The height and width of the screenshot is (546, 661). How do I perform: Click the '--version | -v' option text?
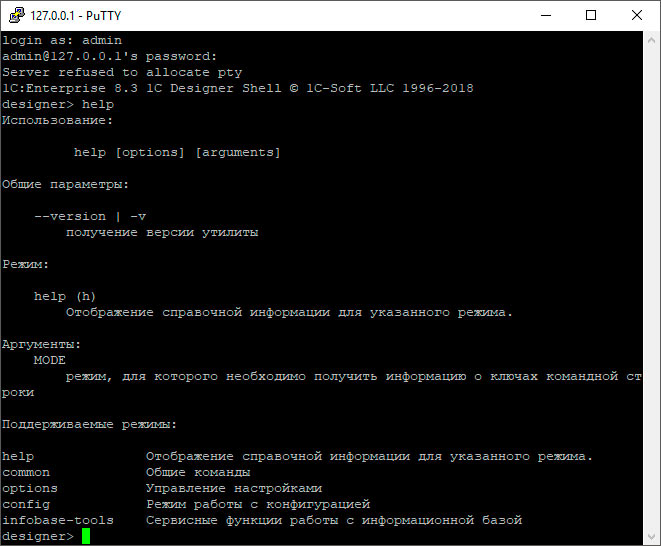(x=90, y=217)
